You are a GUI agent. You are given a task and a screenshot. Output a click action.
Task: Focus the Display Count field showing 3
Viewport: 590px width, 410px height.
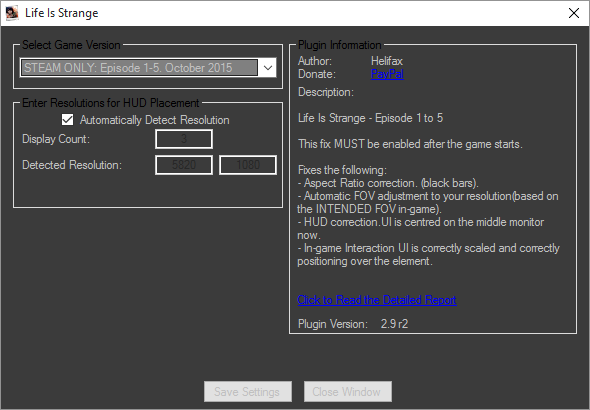184,139
